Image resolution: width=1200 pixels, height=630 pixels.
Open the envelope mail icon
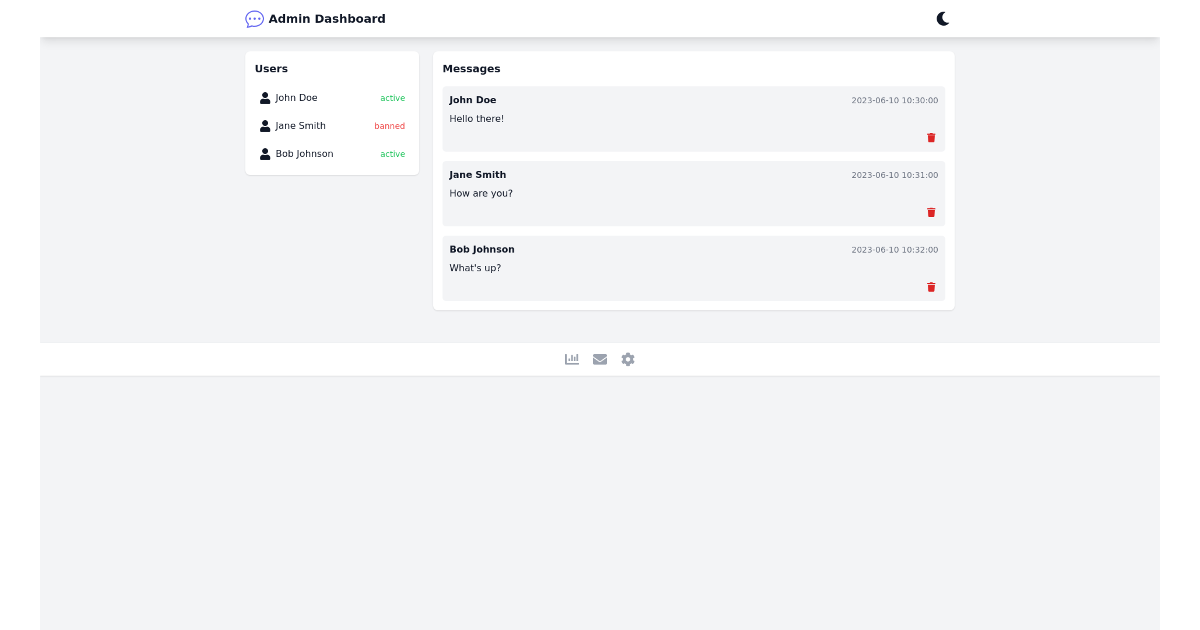pyautogui.click(x=600, y=358)
